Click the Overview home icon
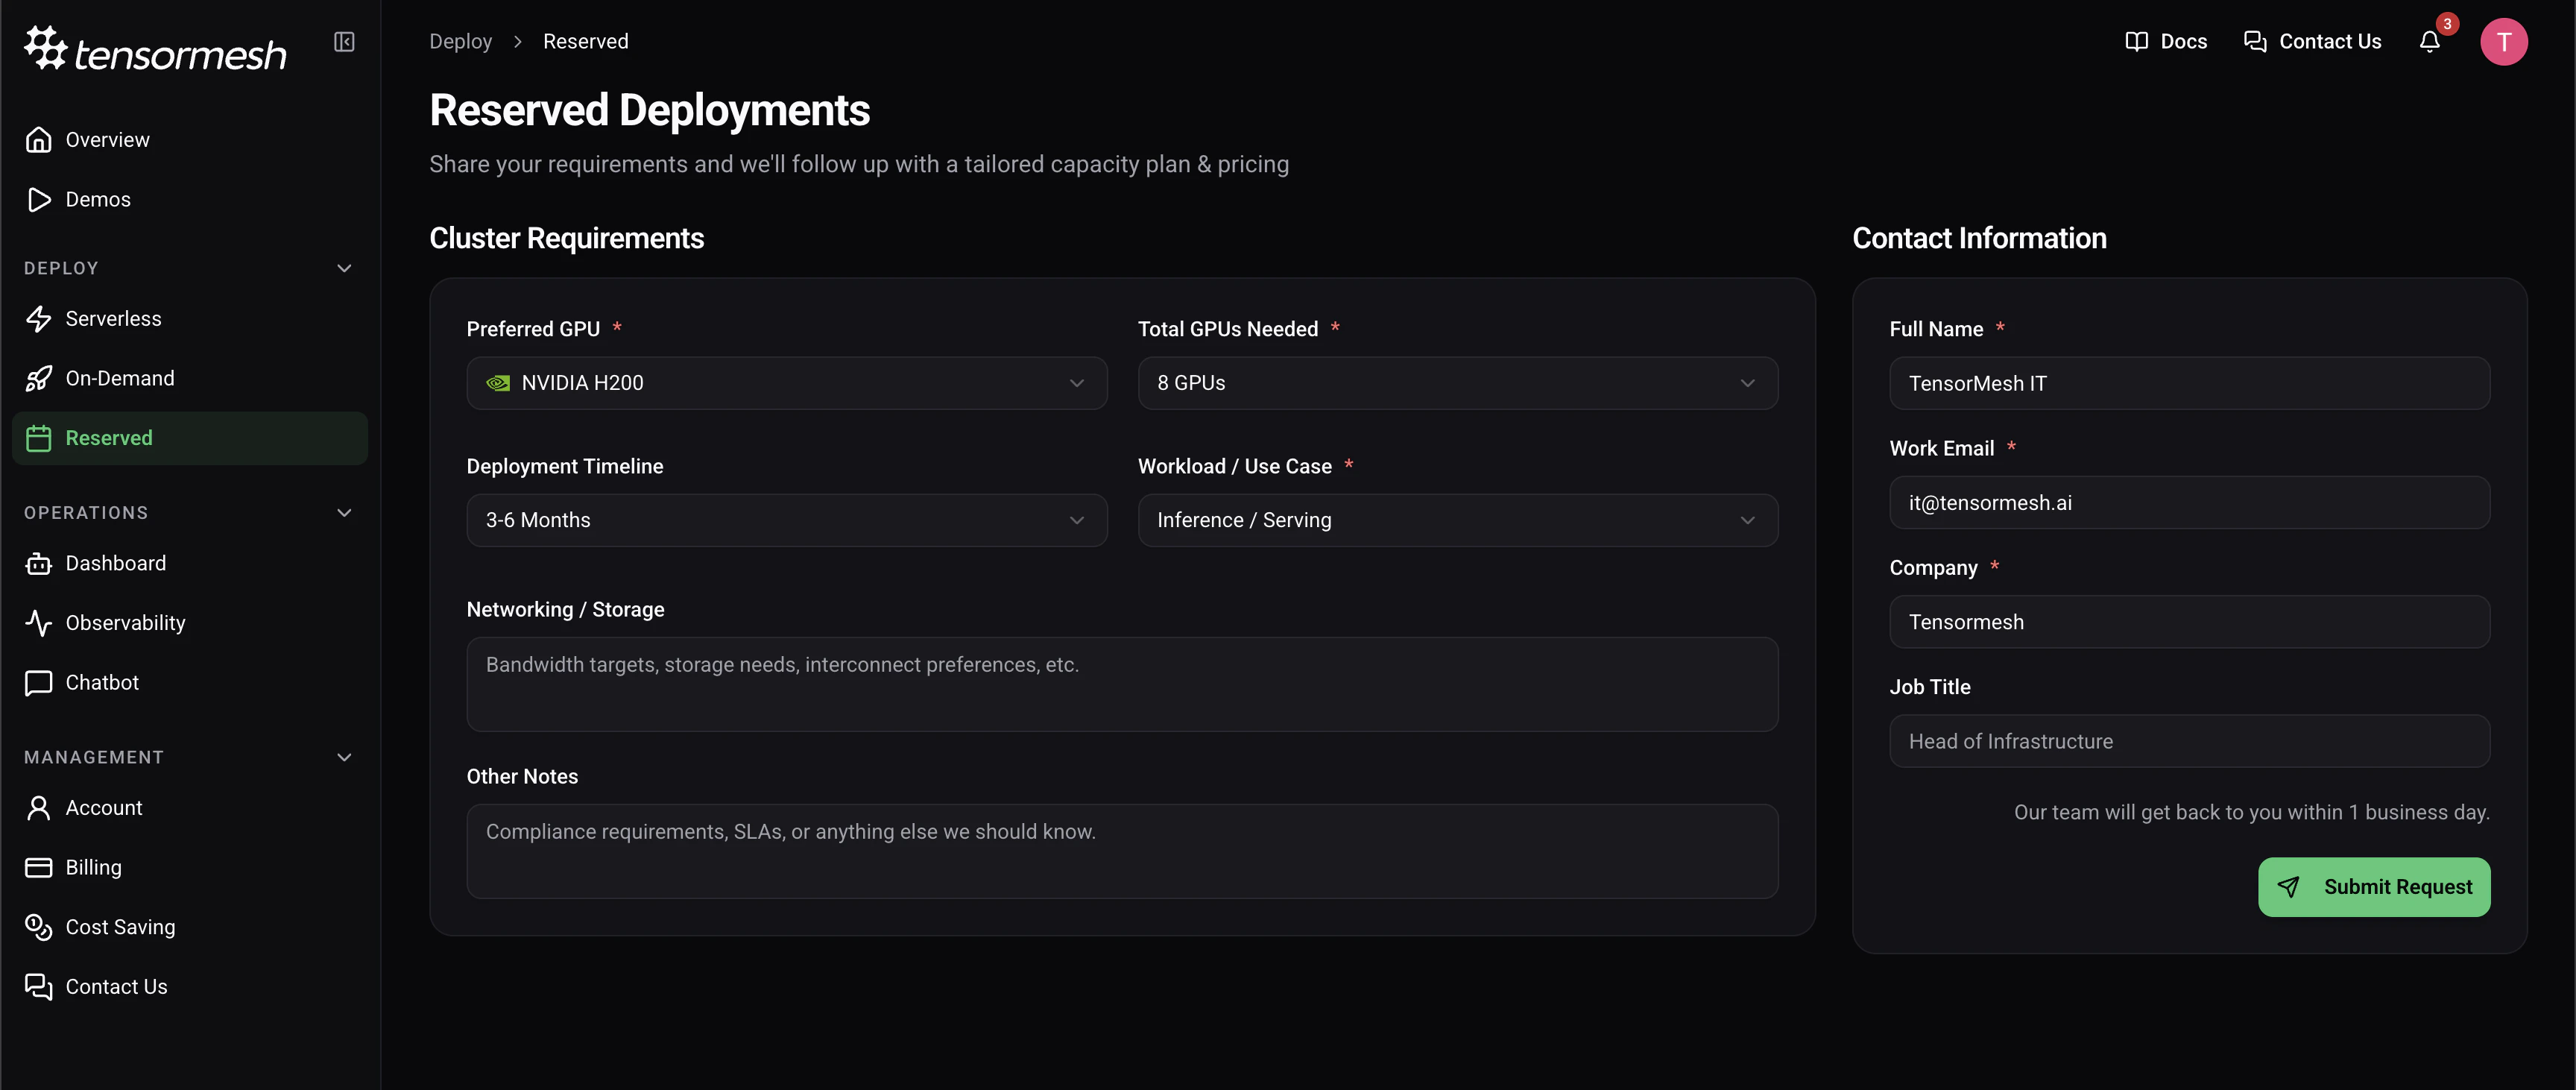Viewport: 2576px width, 1090px height. [x=38, y=140]
